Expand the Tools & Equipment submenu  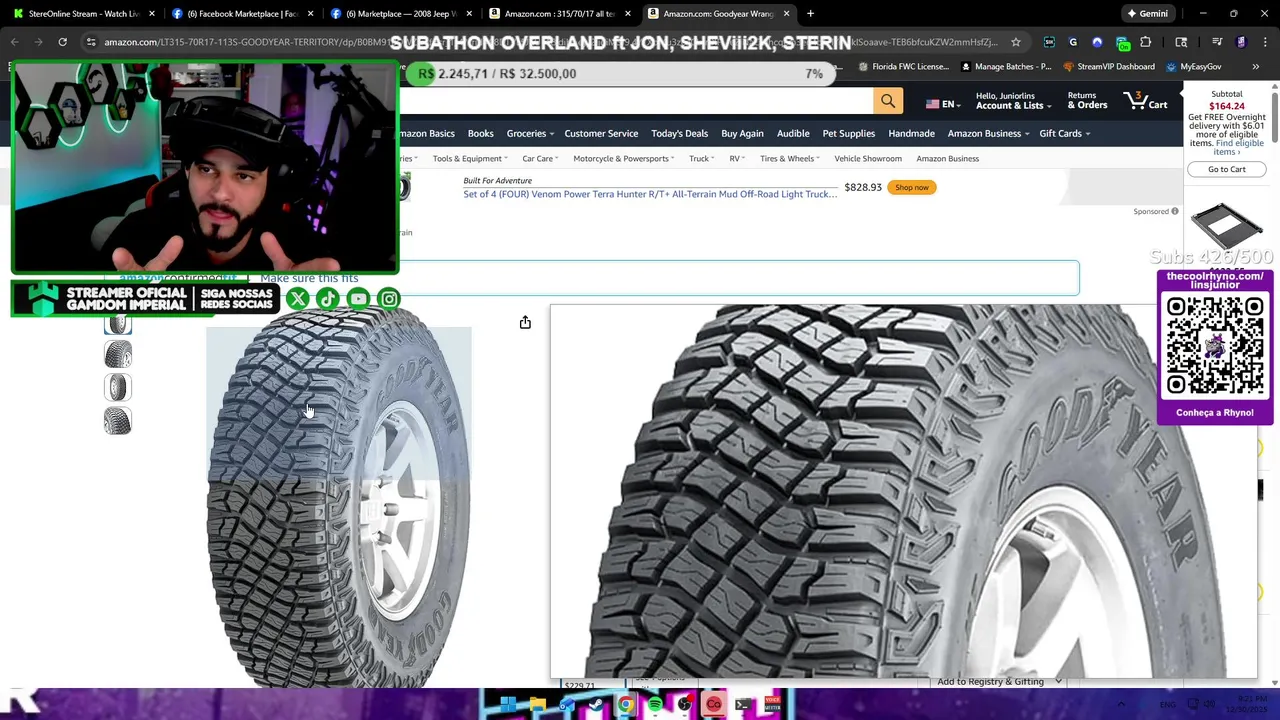[x=470, y=158]
